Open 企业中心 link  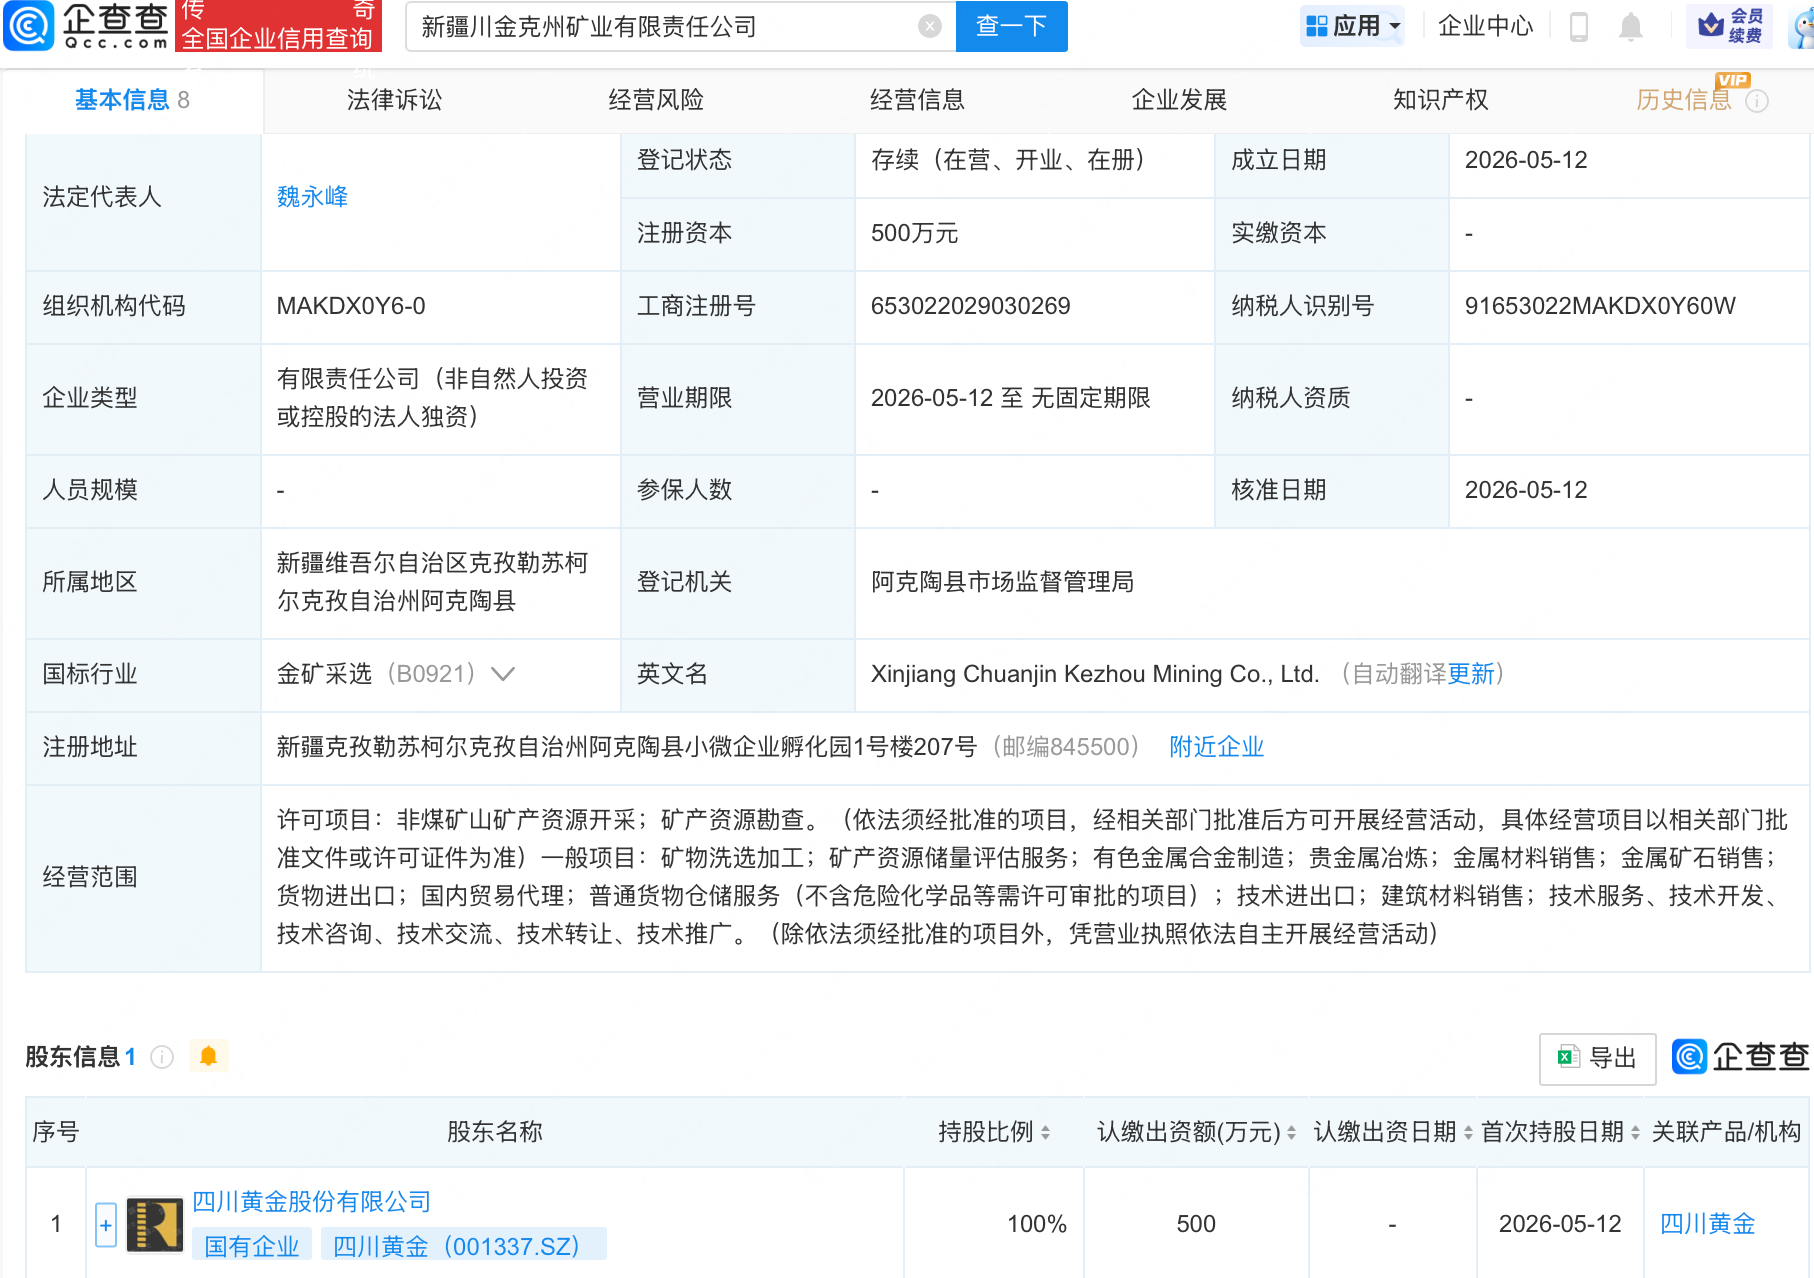pyautogui.click(x=1486, y=26)
